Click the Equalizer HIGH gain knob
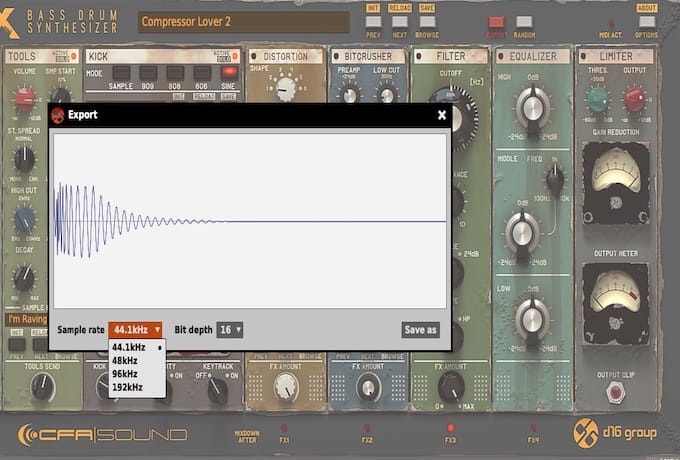 click(533, 108)
